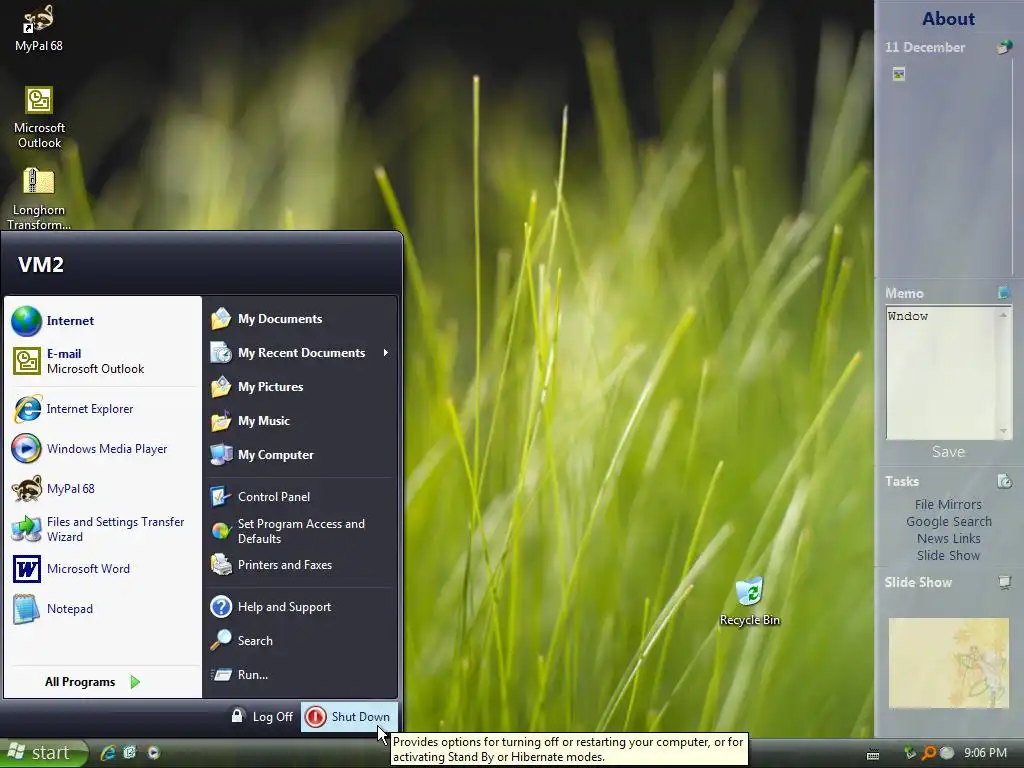Launch Media Player from Quick Launch bar
1024x768 pixels.
click(x=153, y=753)
